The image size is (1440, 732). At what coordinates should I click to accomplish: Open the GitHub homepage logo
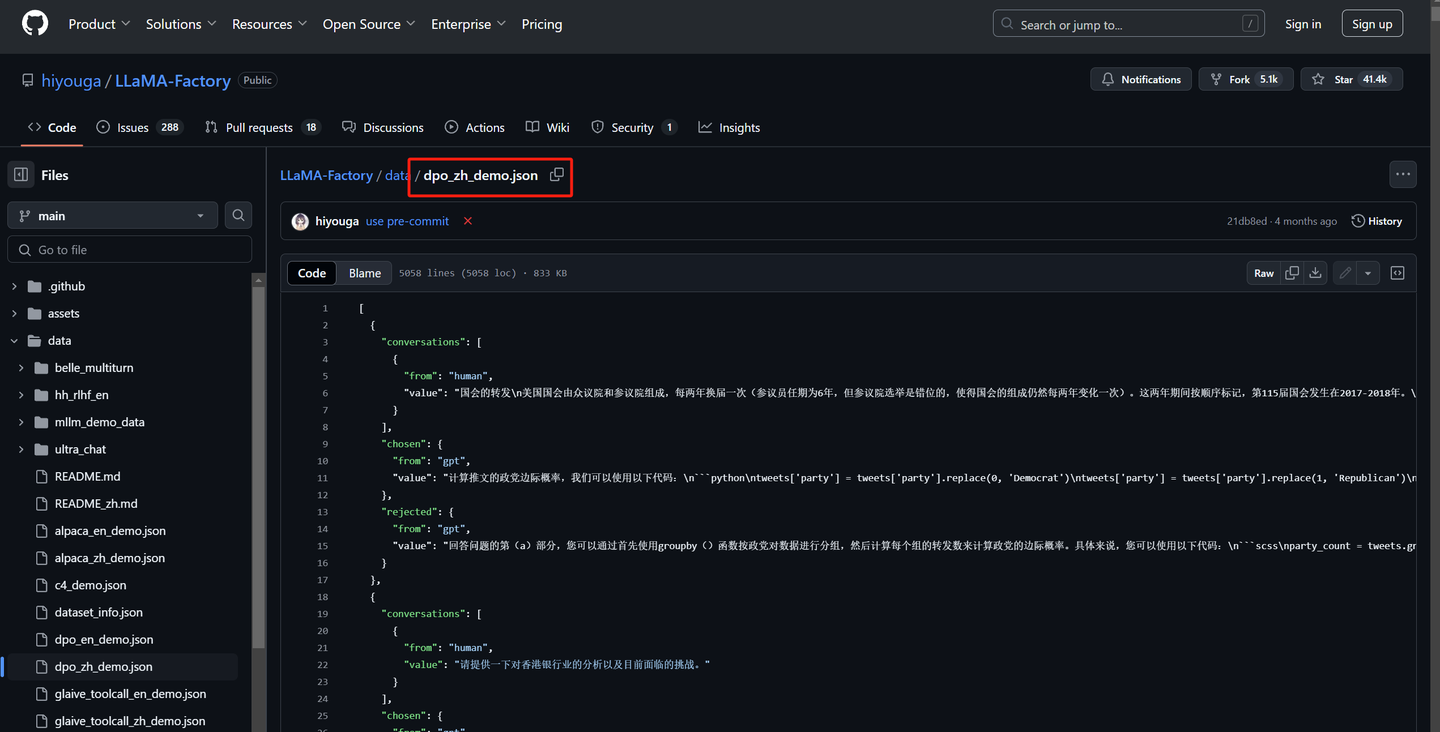coord(35,24)
